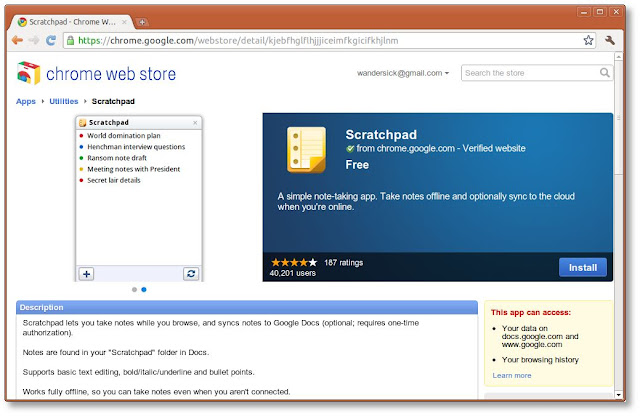Close the Scratchpad tab
This screenshot has width=640, height=416.
tap(124, 22)
